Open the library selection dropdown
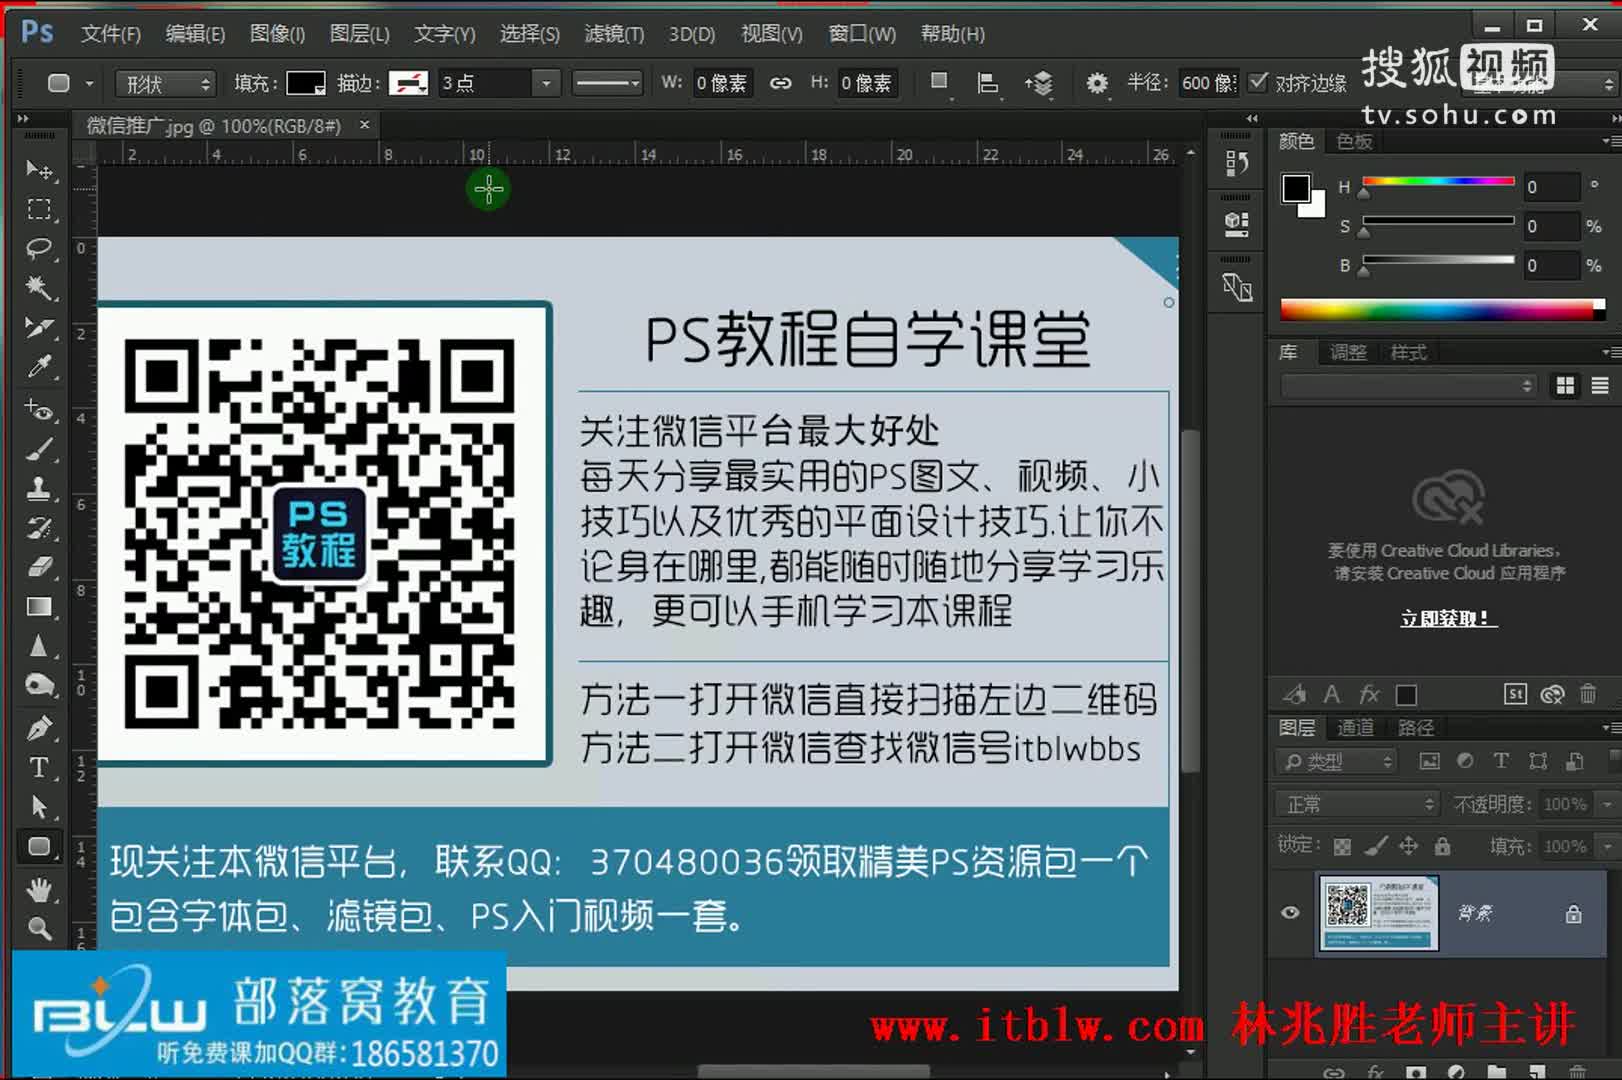Image resolution: width=1622 pixels, height=1080 pixels. [x=1408, y=386]
